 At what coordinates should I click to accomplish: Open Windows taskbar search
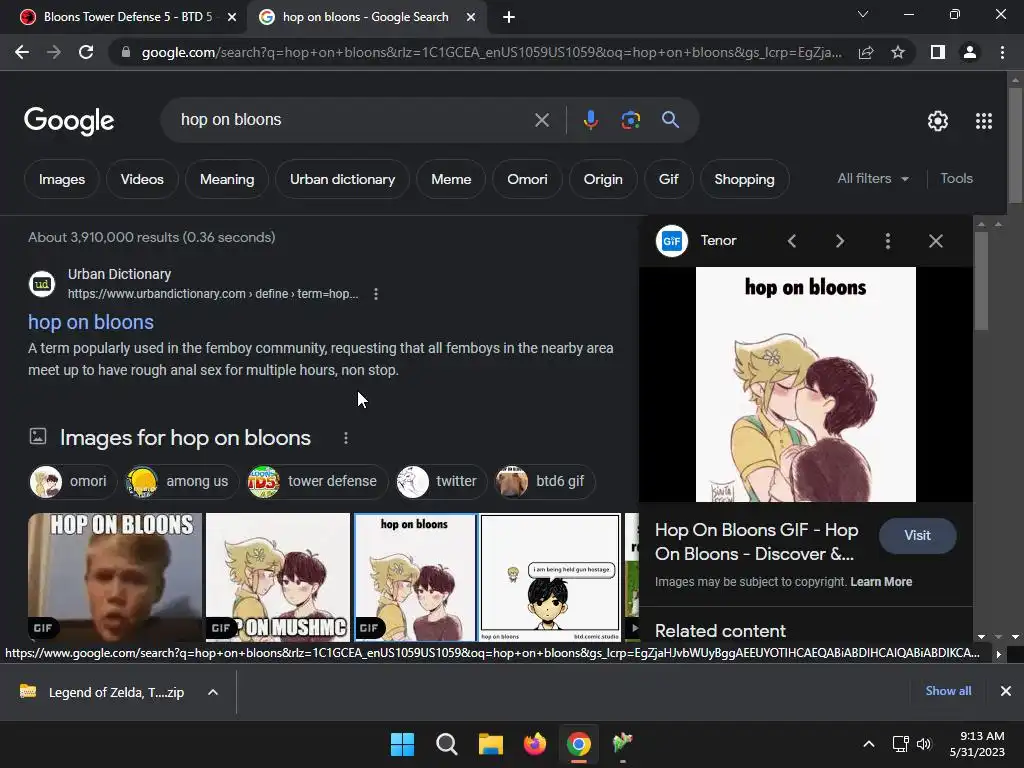(x=447, y=744)
